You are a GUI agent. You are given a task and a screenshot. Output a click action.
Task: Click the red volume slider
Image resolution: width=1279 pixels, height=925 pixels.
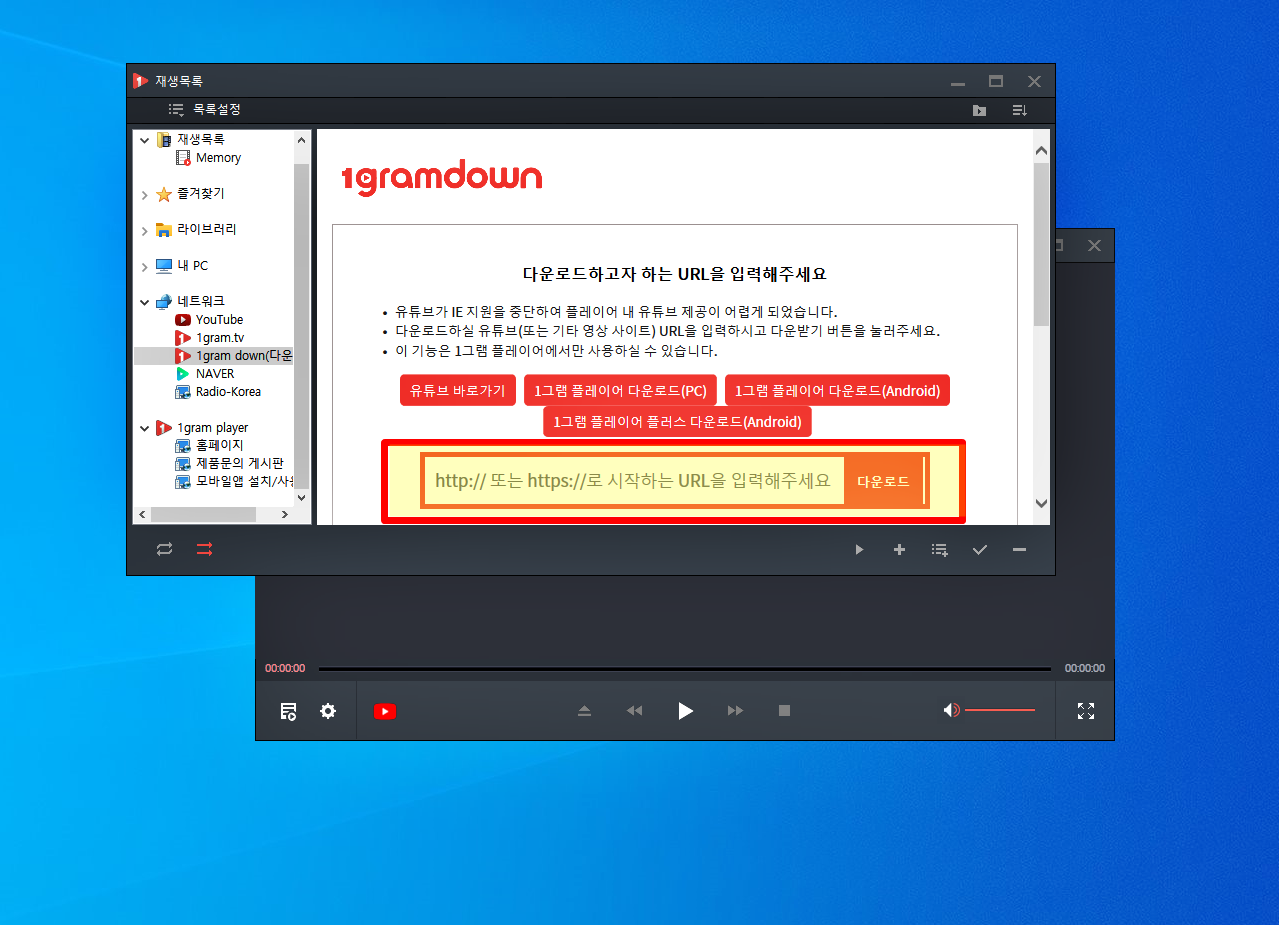[x=1000, y=710]
